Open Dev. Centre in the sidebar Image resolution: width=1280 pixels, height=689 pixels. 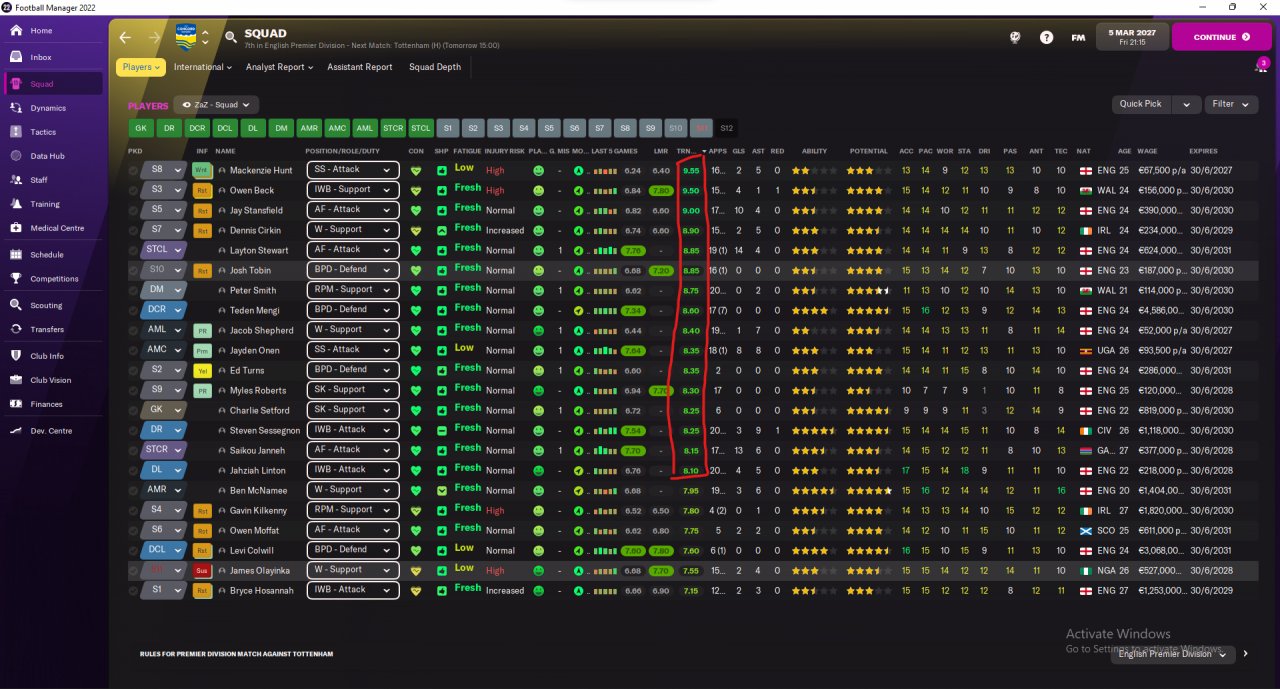(x=53, y=431)
